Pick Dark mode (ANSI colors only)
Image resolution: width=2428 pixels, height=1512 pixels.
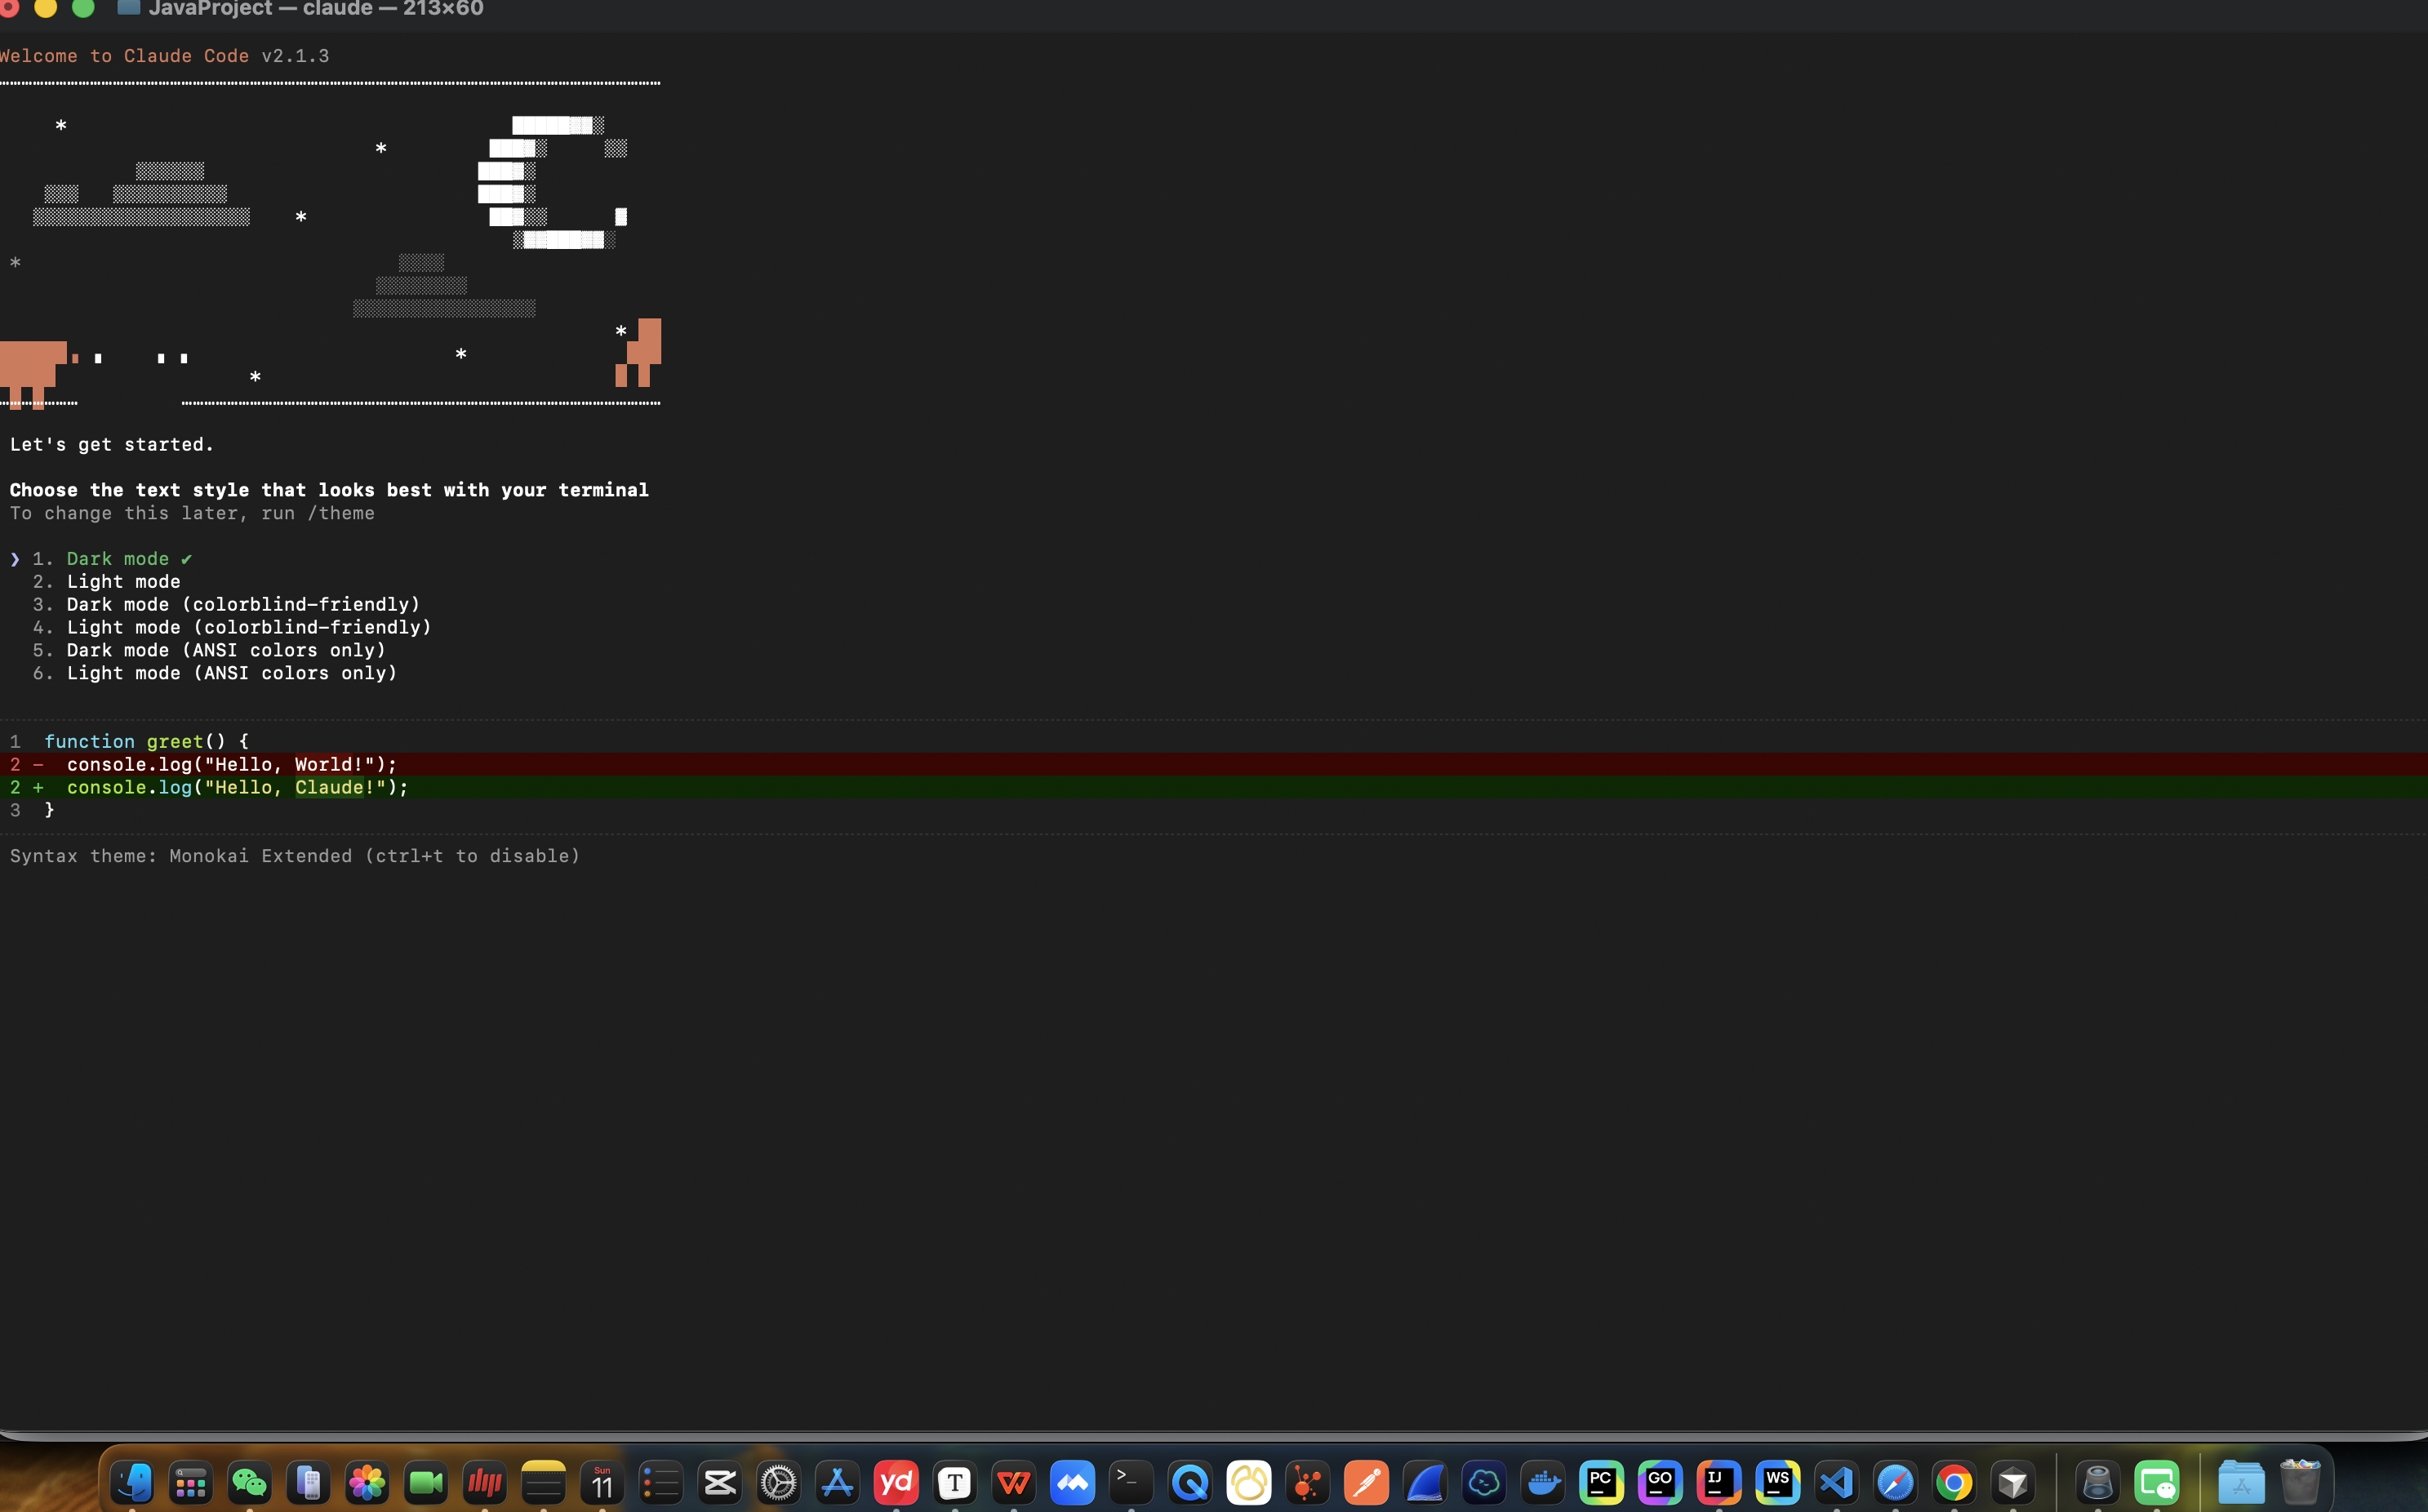tap(226, 650)
